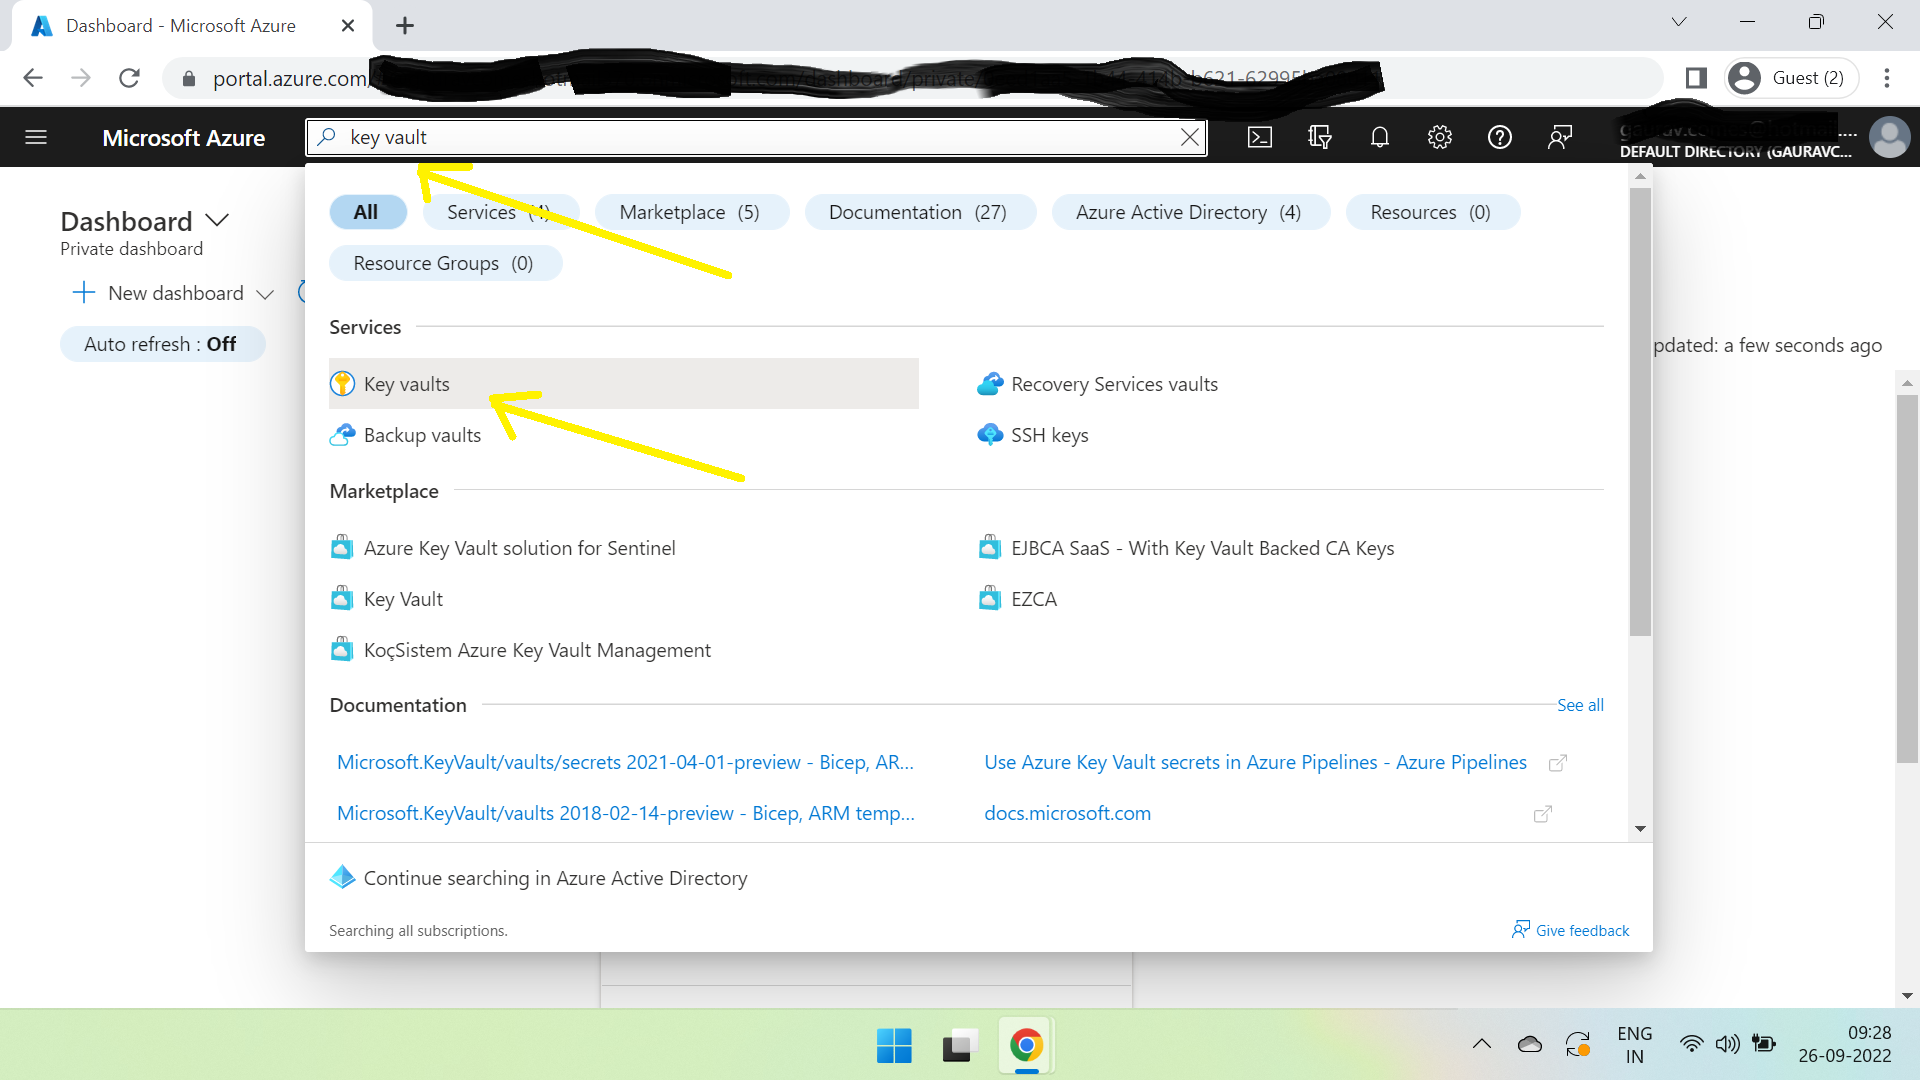Click Give feedback link
Viewport: 1920px width, 1080px height.
click(1571, 930)
